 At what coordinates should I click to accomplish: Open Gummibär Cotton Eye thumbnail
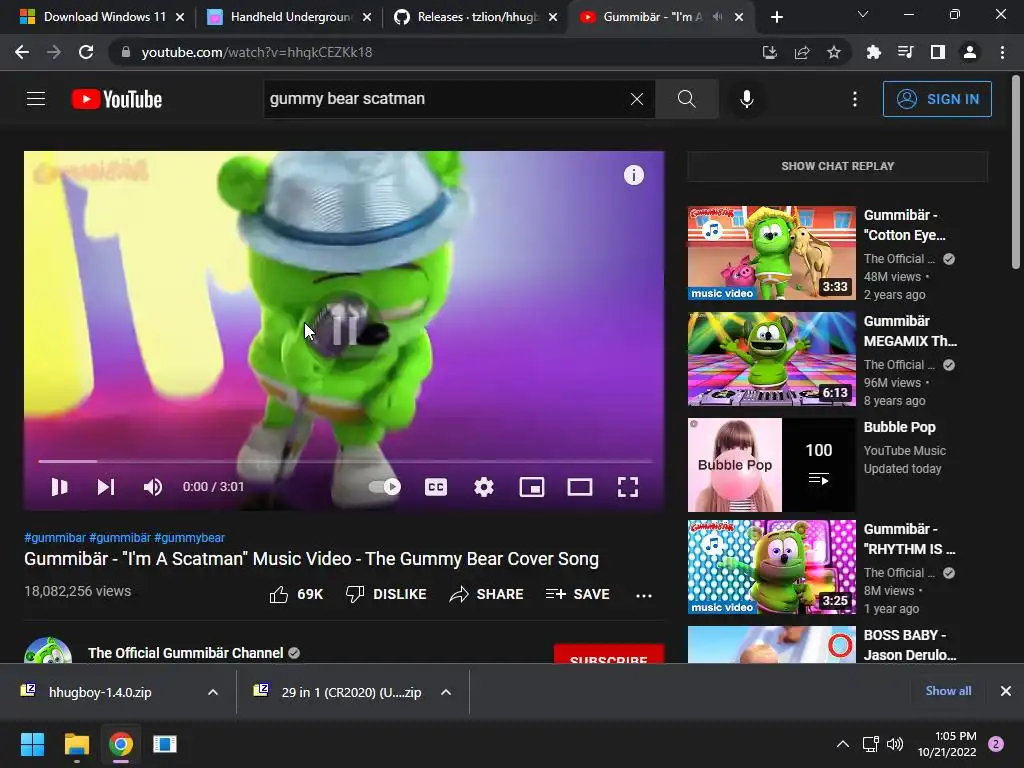point(771,253)
